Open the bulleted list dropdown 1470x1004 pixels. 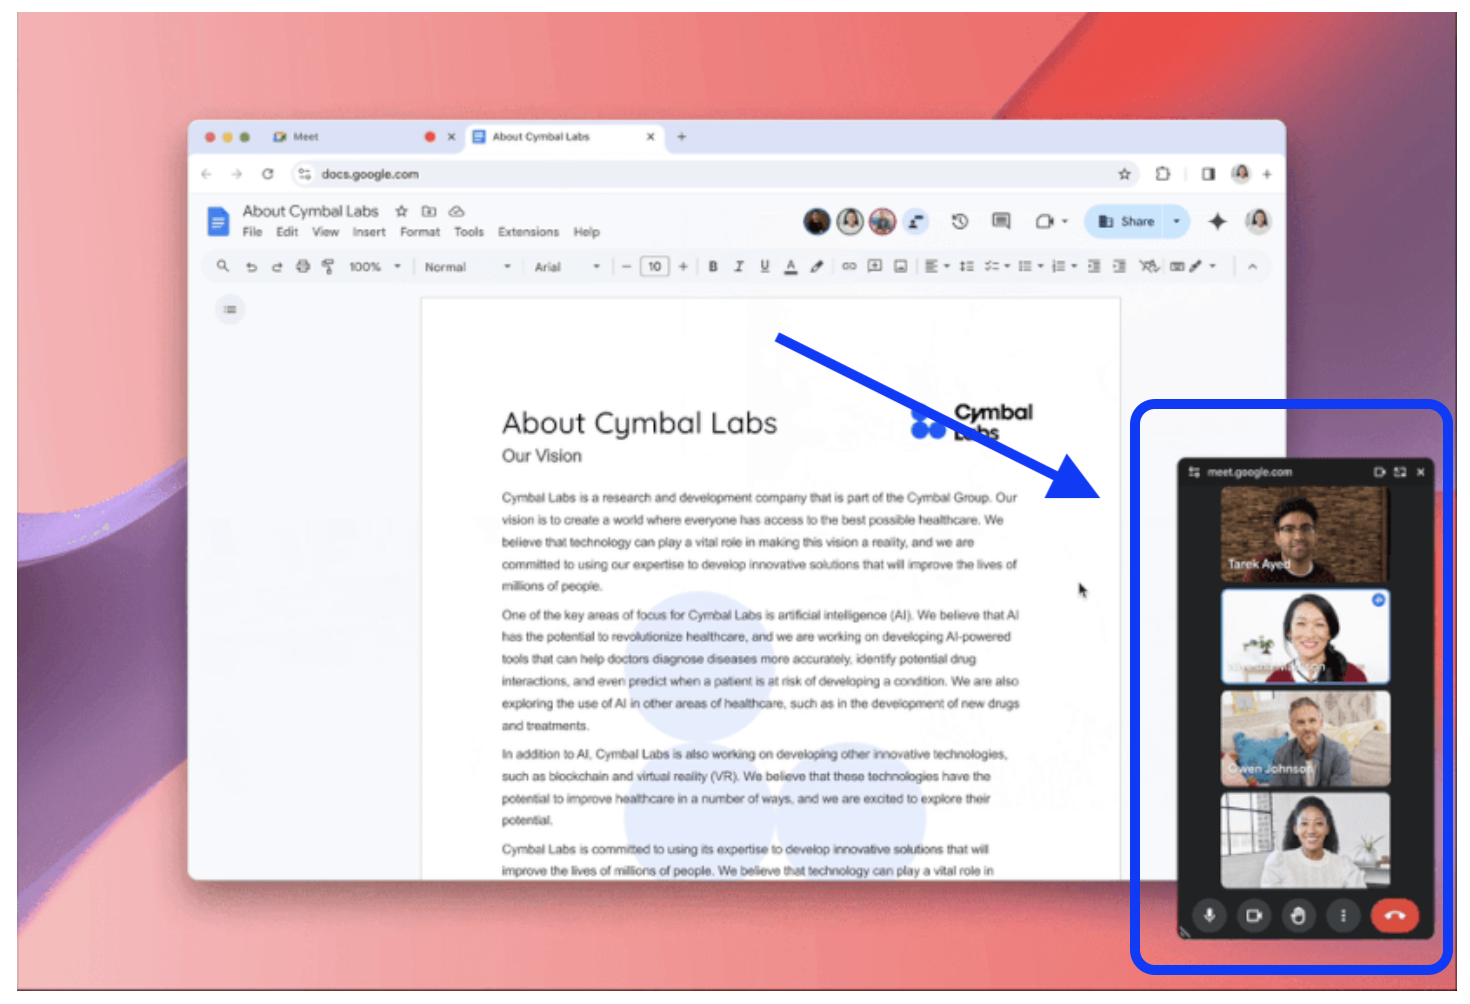pyautogui.click(x=1031, y=266)
